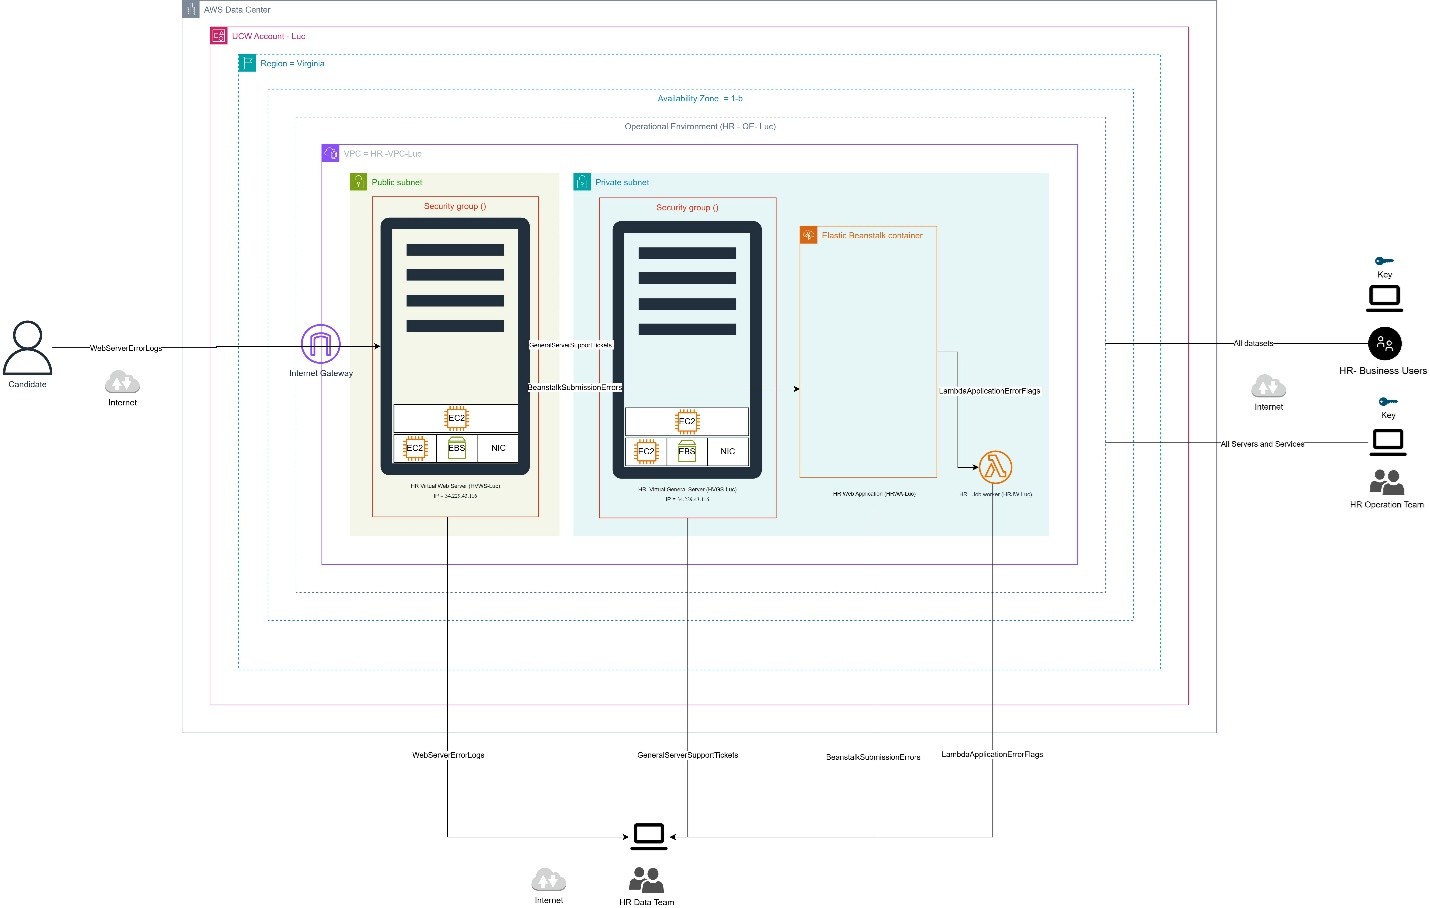Select the large EC2 icon in private general server

[x=687, y=421]
